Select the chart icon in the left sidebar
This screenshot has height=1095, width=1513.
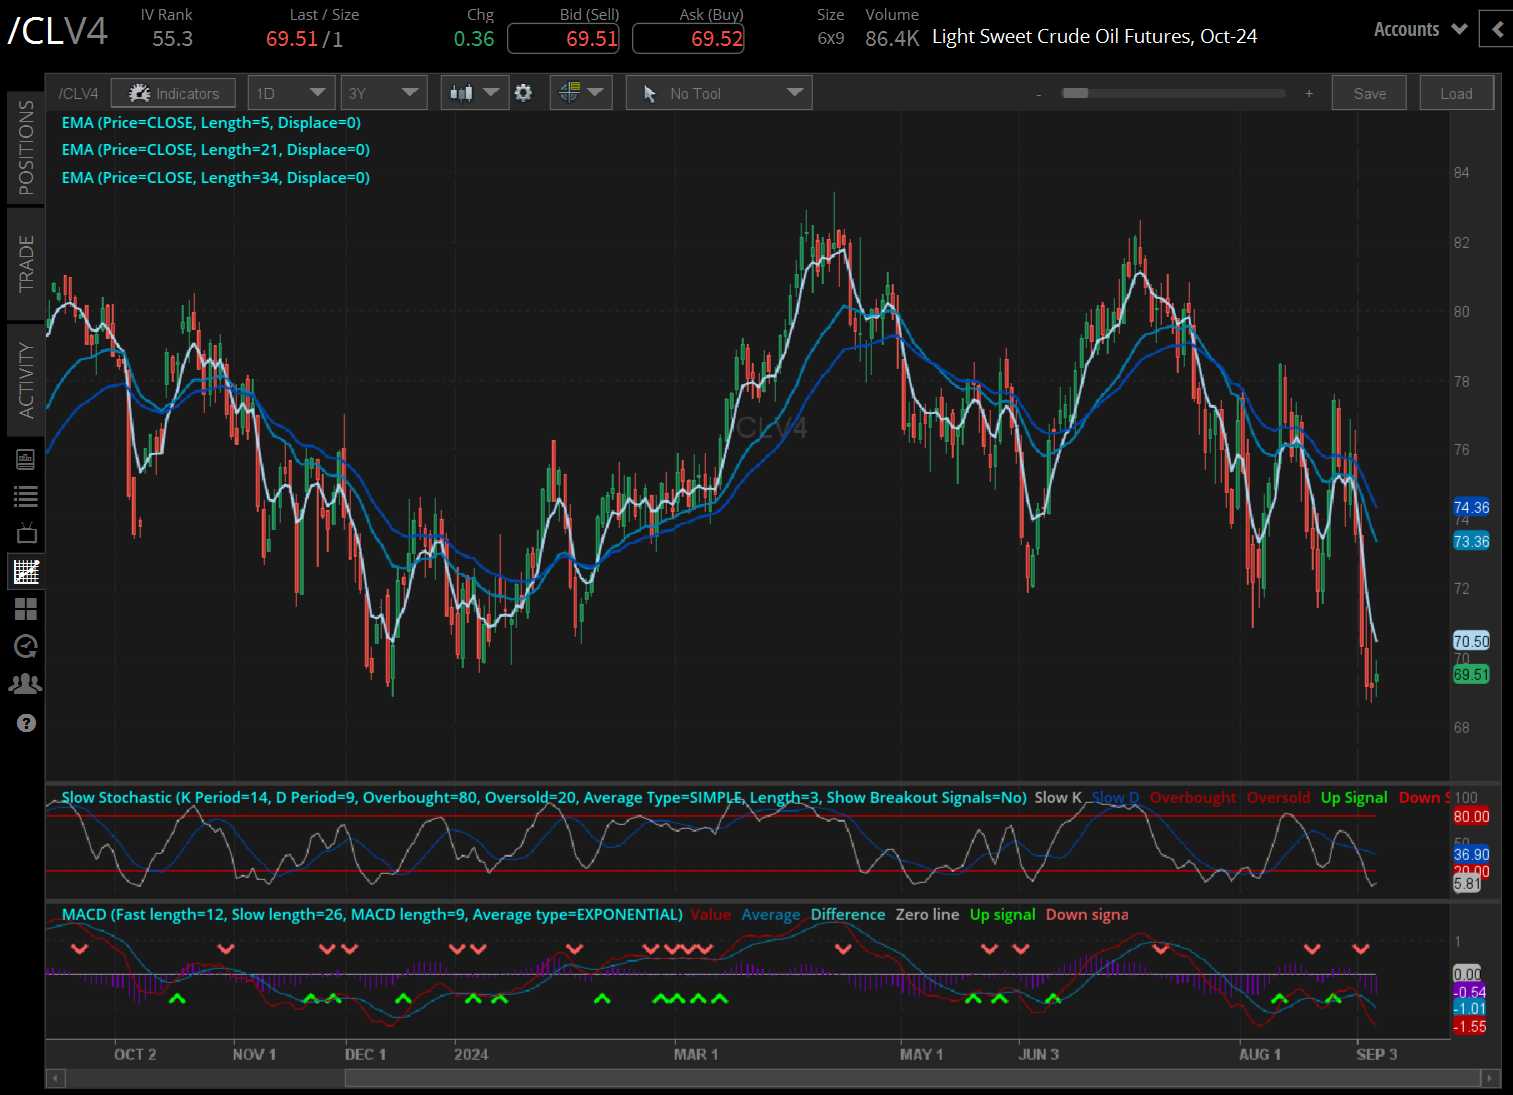pyautogui.click(x=26, y=571)
